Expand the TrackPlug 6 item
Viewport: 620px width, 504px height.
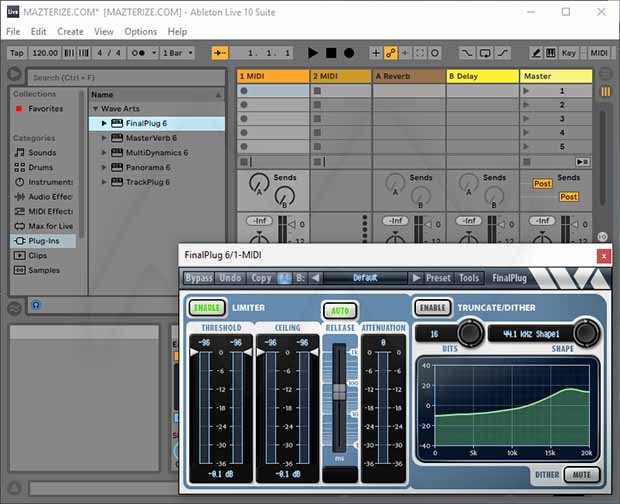[x=104, y=182]
